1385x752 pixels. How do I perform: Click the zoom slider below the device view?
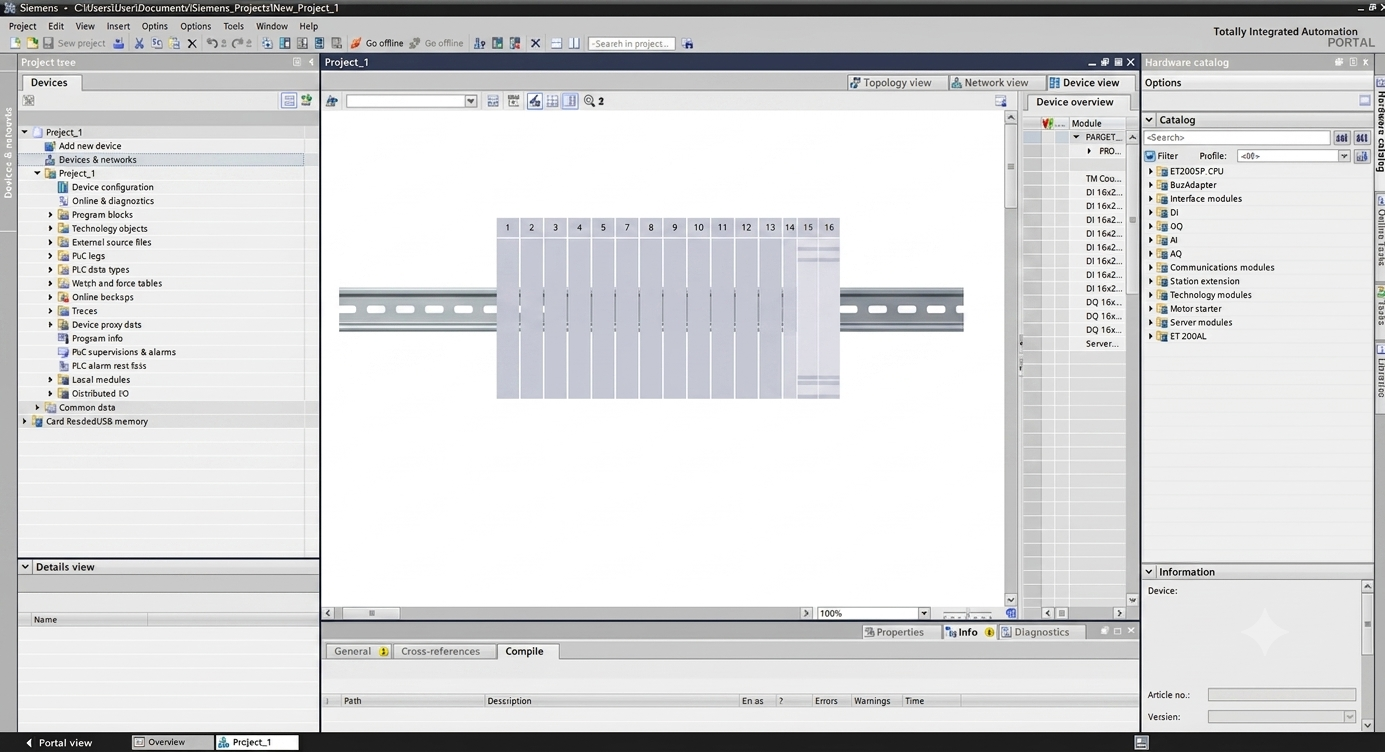pyautogui.click(x=968, y=613)
